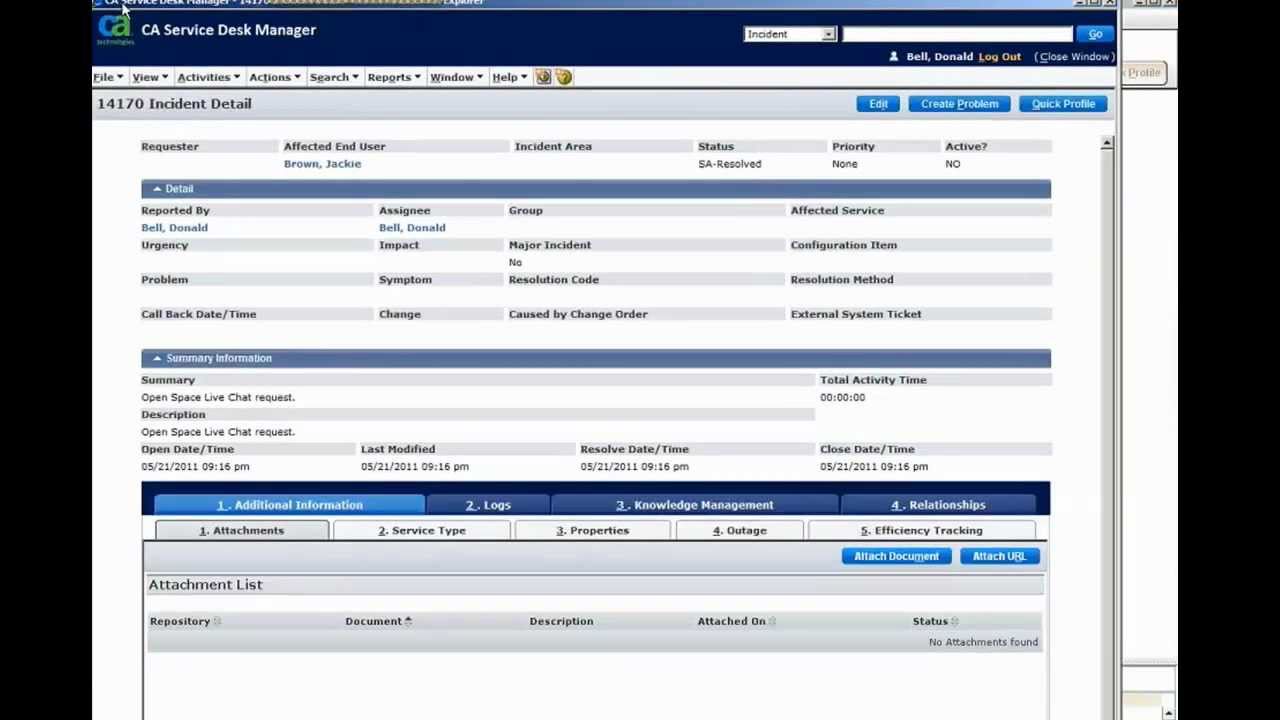Open the Activities menu
The image size is (1280, 720).
click(207, 76)
